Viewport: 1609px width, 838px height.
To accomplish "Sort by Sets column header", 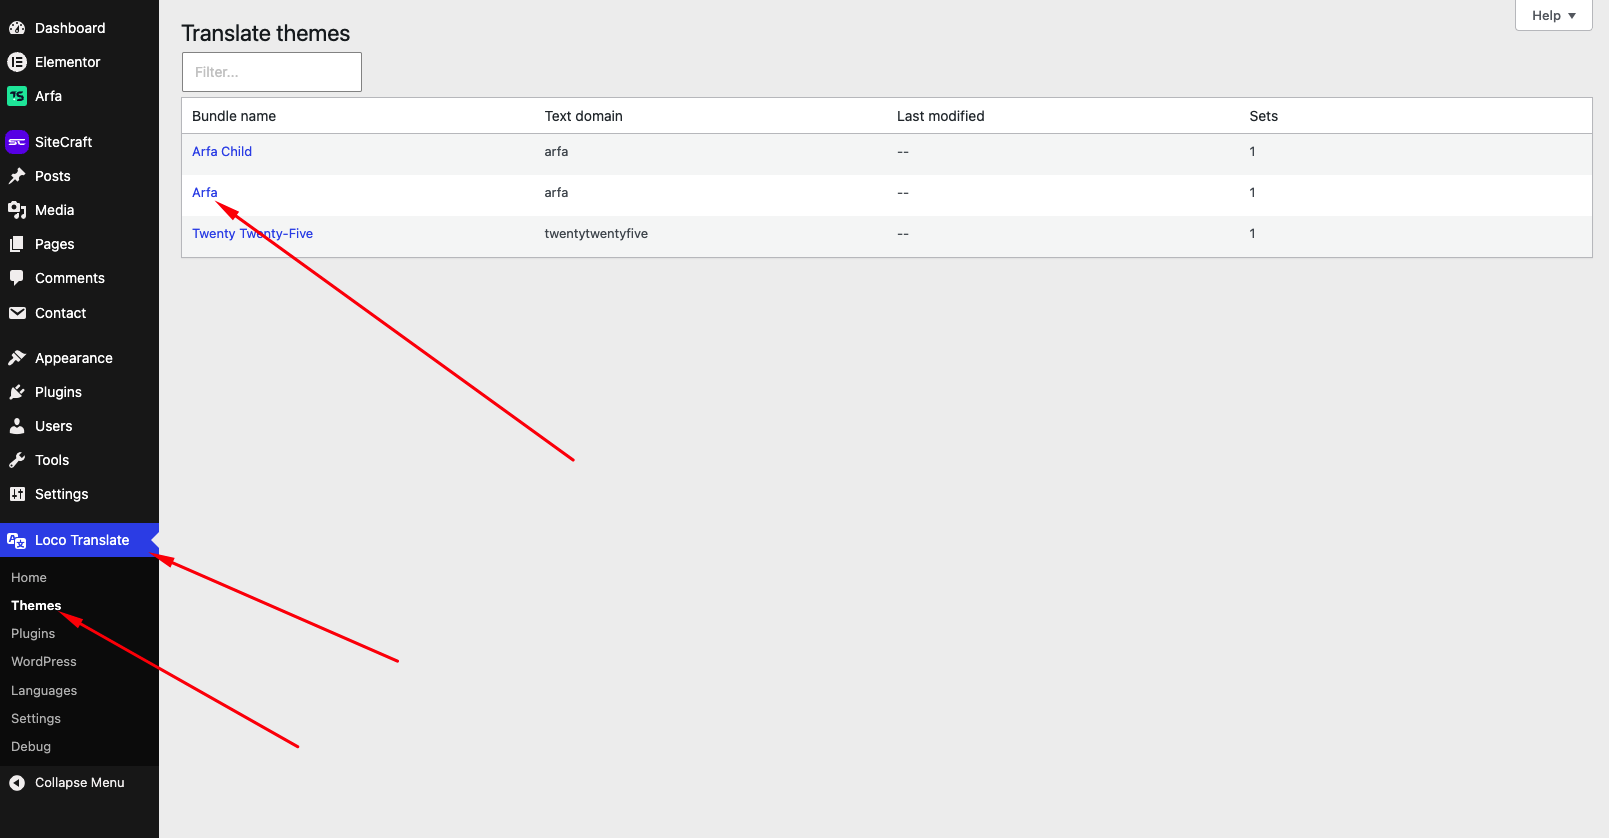I will pos(1264,116).
